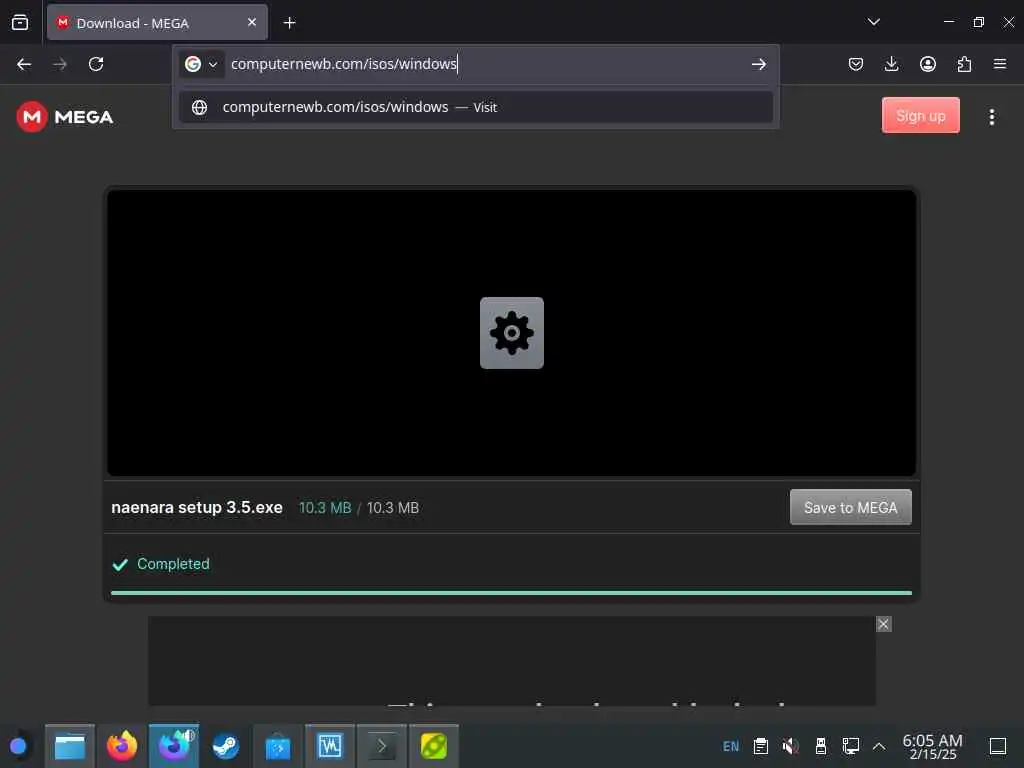Switch to Firefox Developer Edition taskbar icon
This screenshot has width=1024, height=768.
[x=174, y=746]
